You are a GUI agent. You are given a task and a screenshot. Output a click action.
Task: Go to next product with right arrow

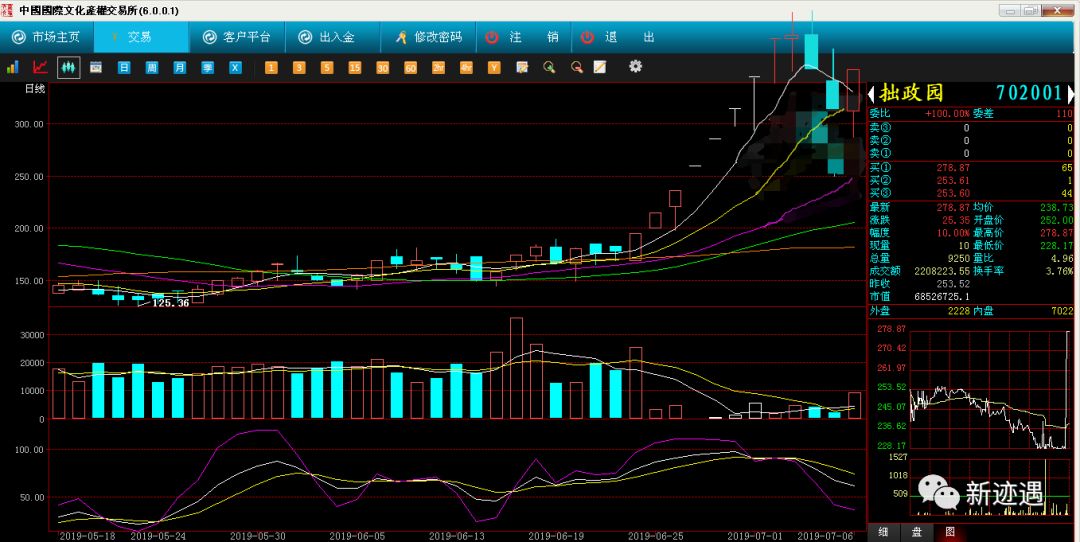pos(1070,94)
